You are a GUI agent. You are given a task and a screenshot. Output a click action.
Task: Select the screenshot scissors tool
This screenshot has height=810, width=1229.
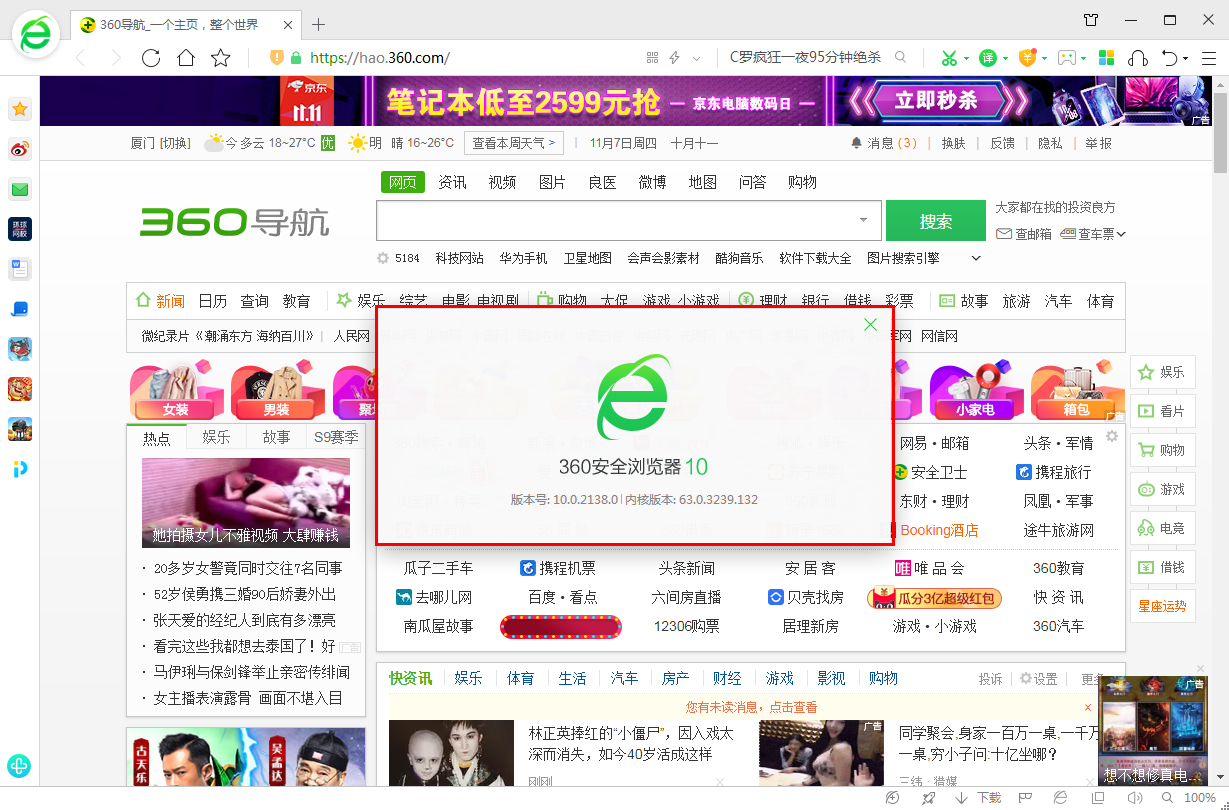[950, 58]
